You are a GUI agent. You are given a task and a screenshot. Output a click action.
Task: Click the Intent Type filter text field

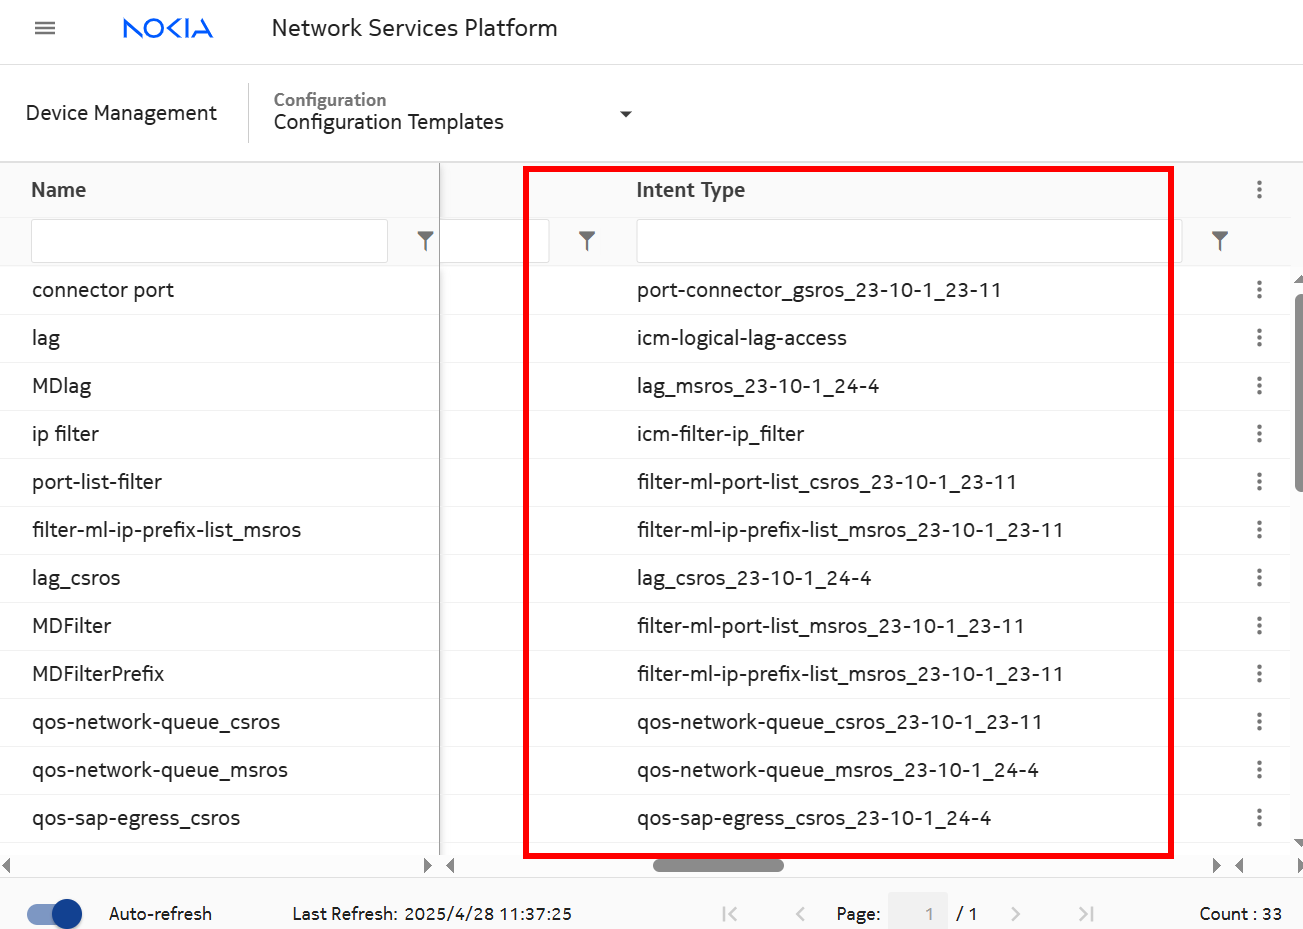[x=908, y=241]
